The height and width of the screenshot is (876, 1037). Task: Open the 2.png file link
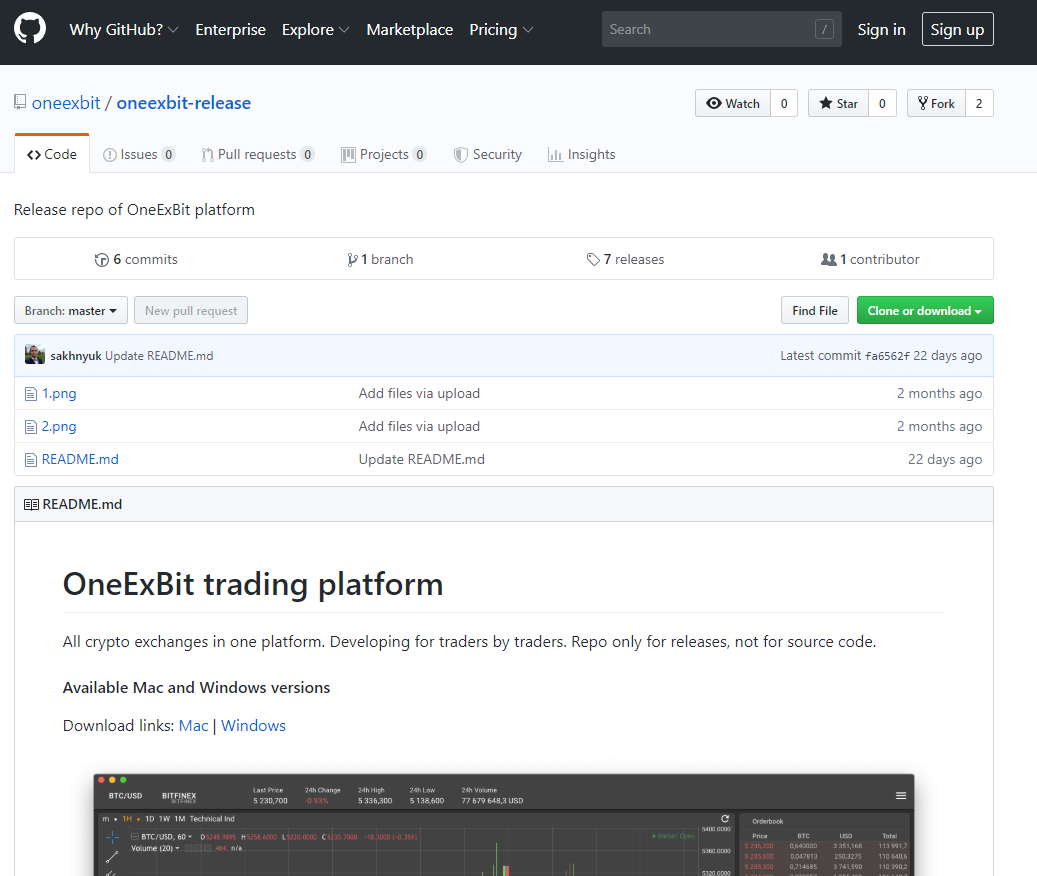coord(59,426)
